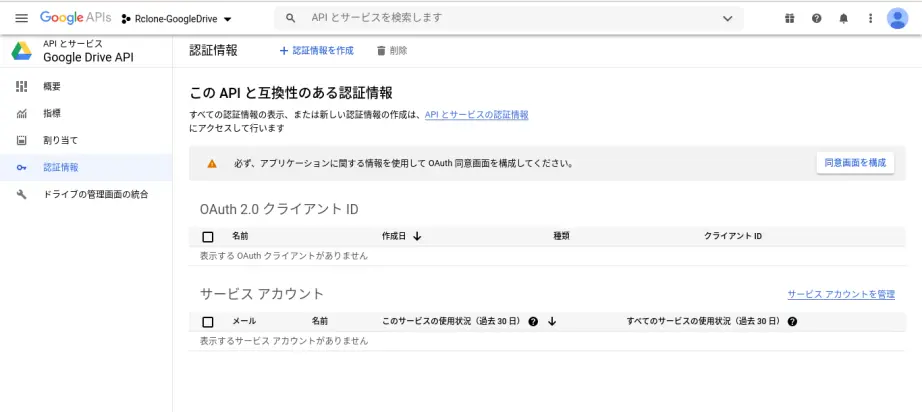Click the user account avatar
Viewport: 922px width, 412px height.
click(897, 18)
